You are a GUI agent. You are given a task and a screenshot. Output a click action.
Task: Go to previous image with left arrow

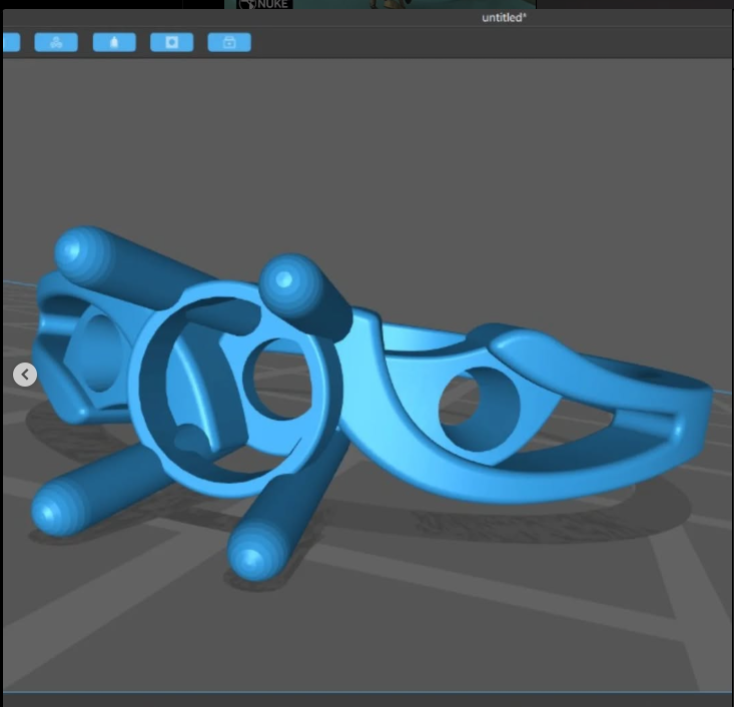pos(25,374)
